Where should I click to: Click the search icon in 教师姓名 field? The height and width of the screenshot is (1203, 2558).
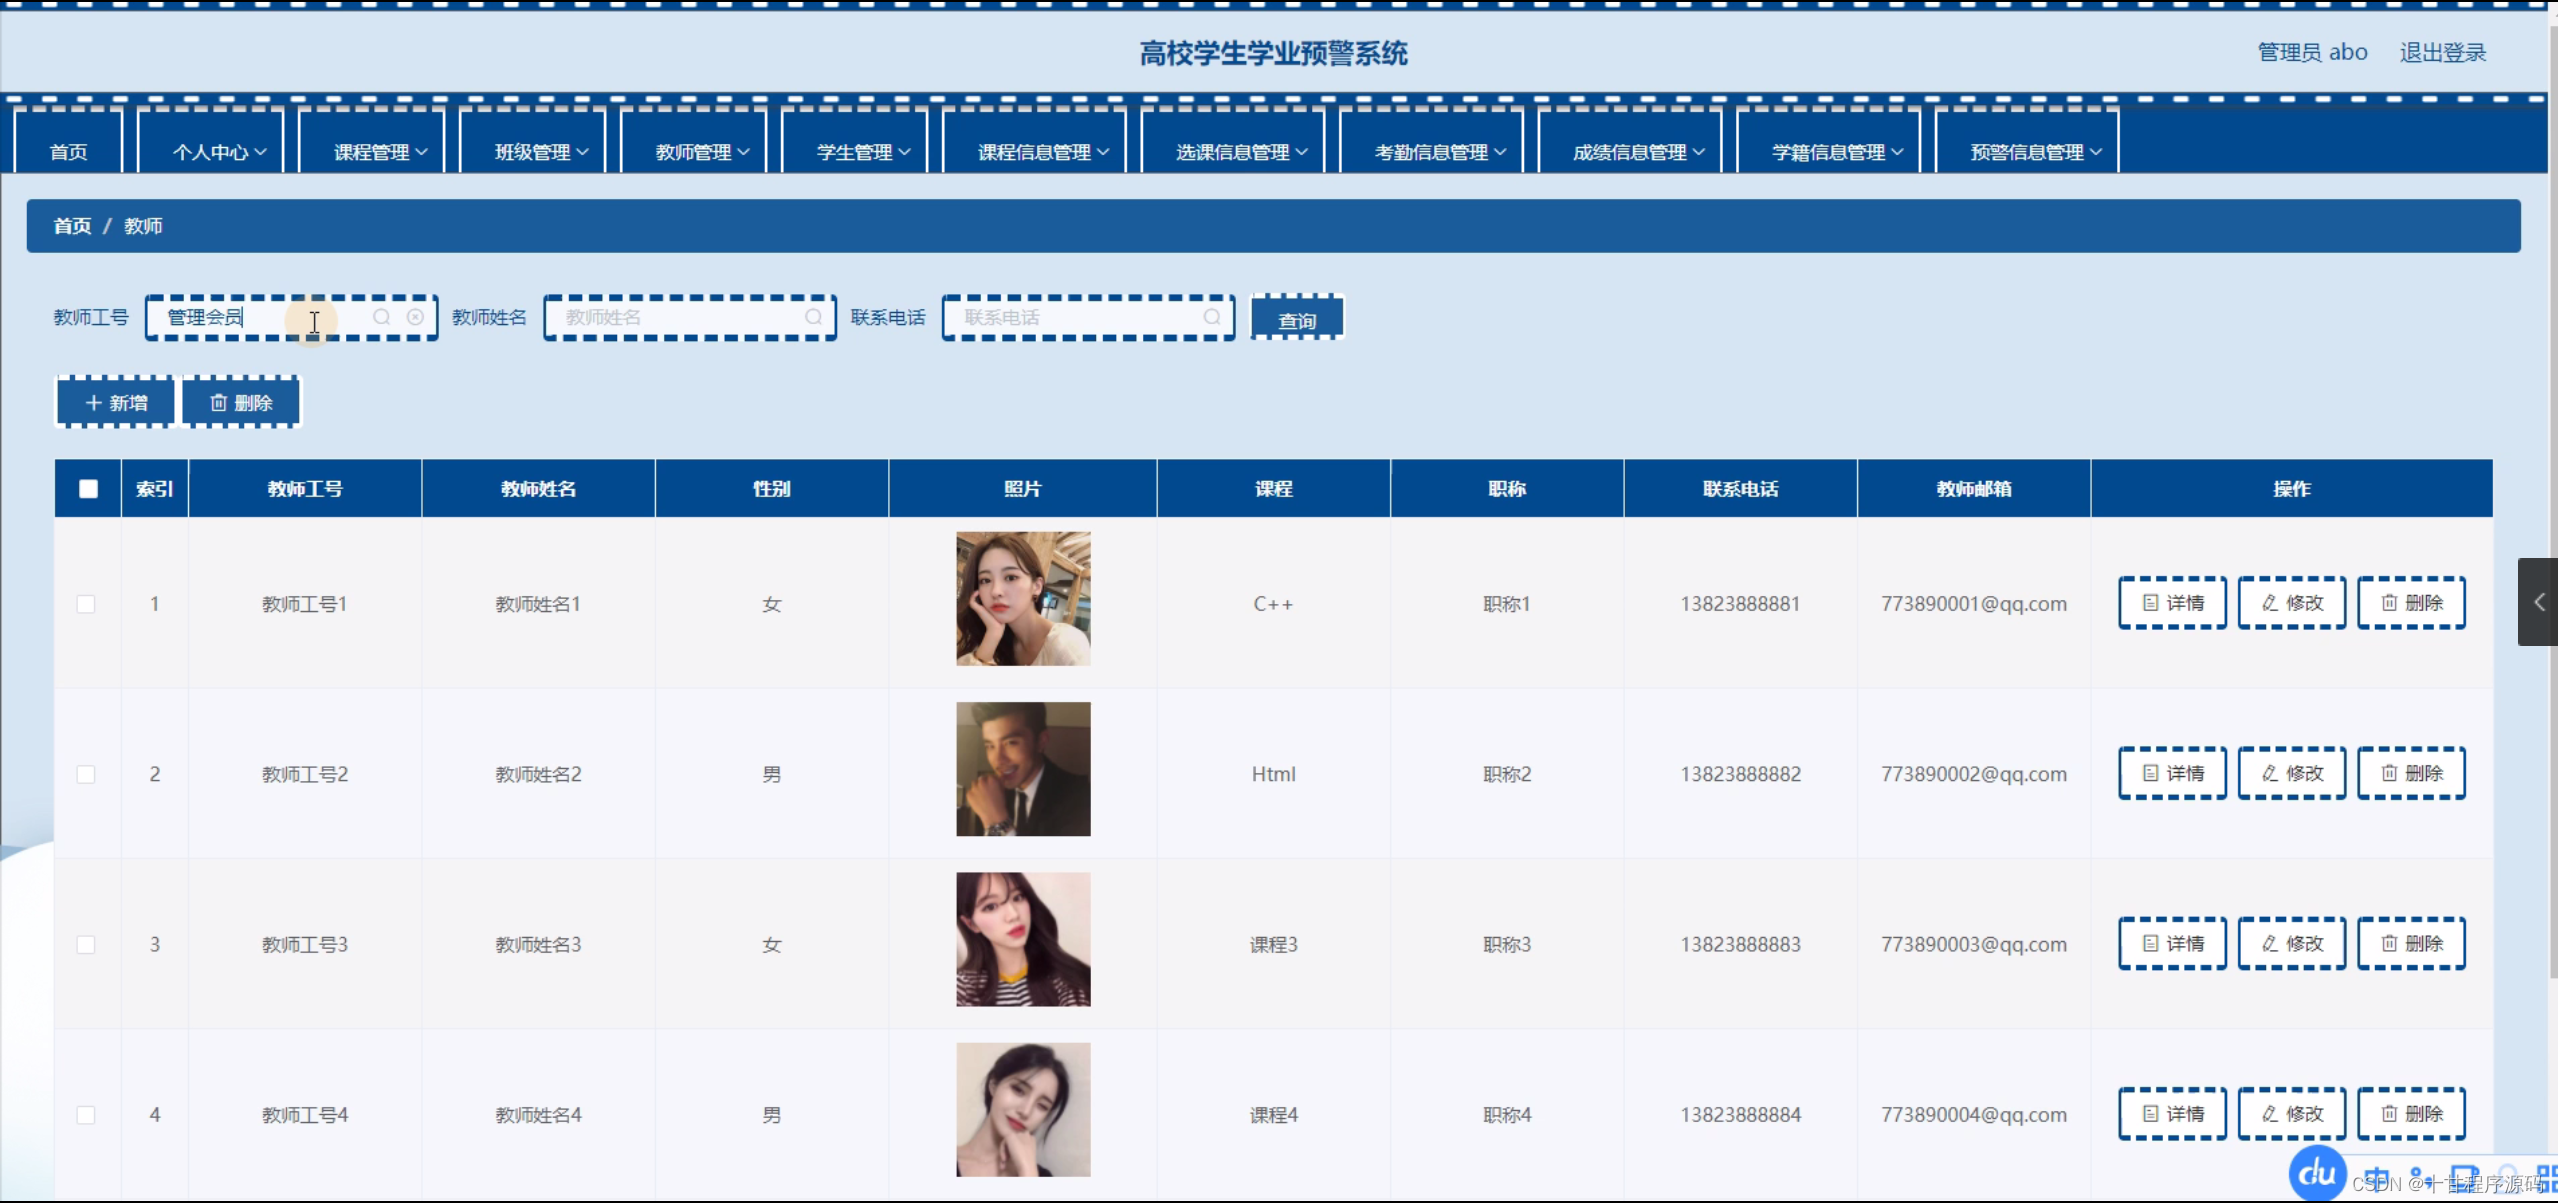(813, 317)
